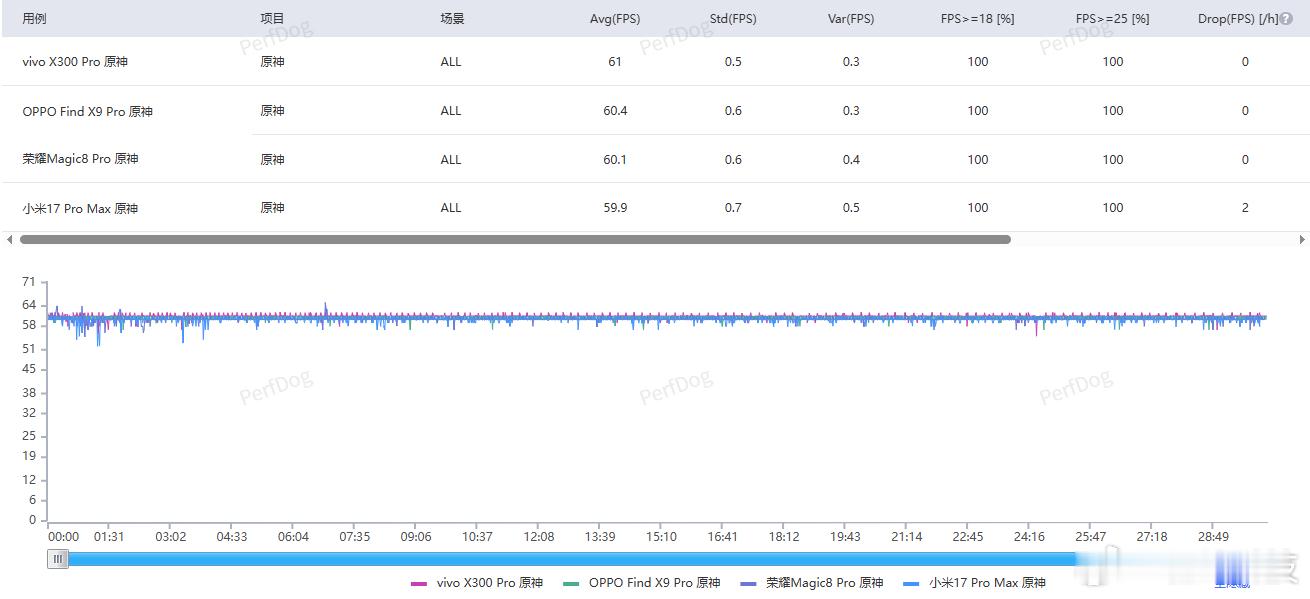Screen dimensions: 1310x599
Task: Toggle OPPO Find X9 Pro 原神 legend series
Action: coord(642,582)
